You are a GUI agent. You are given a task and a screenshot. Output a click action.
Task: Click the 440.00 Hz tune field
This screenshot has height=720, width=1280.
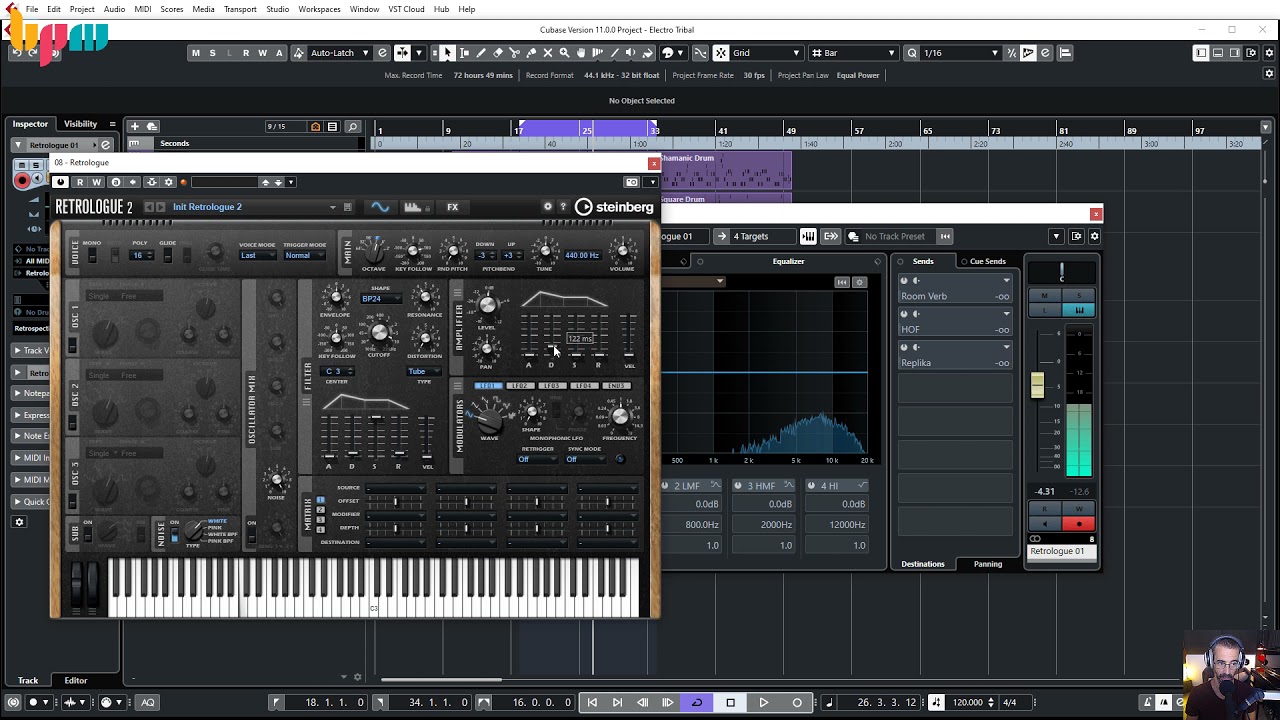[582, 255]
